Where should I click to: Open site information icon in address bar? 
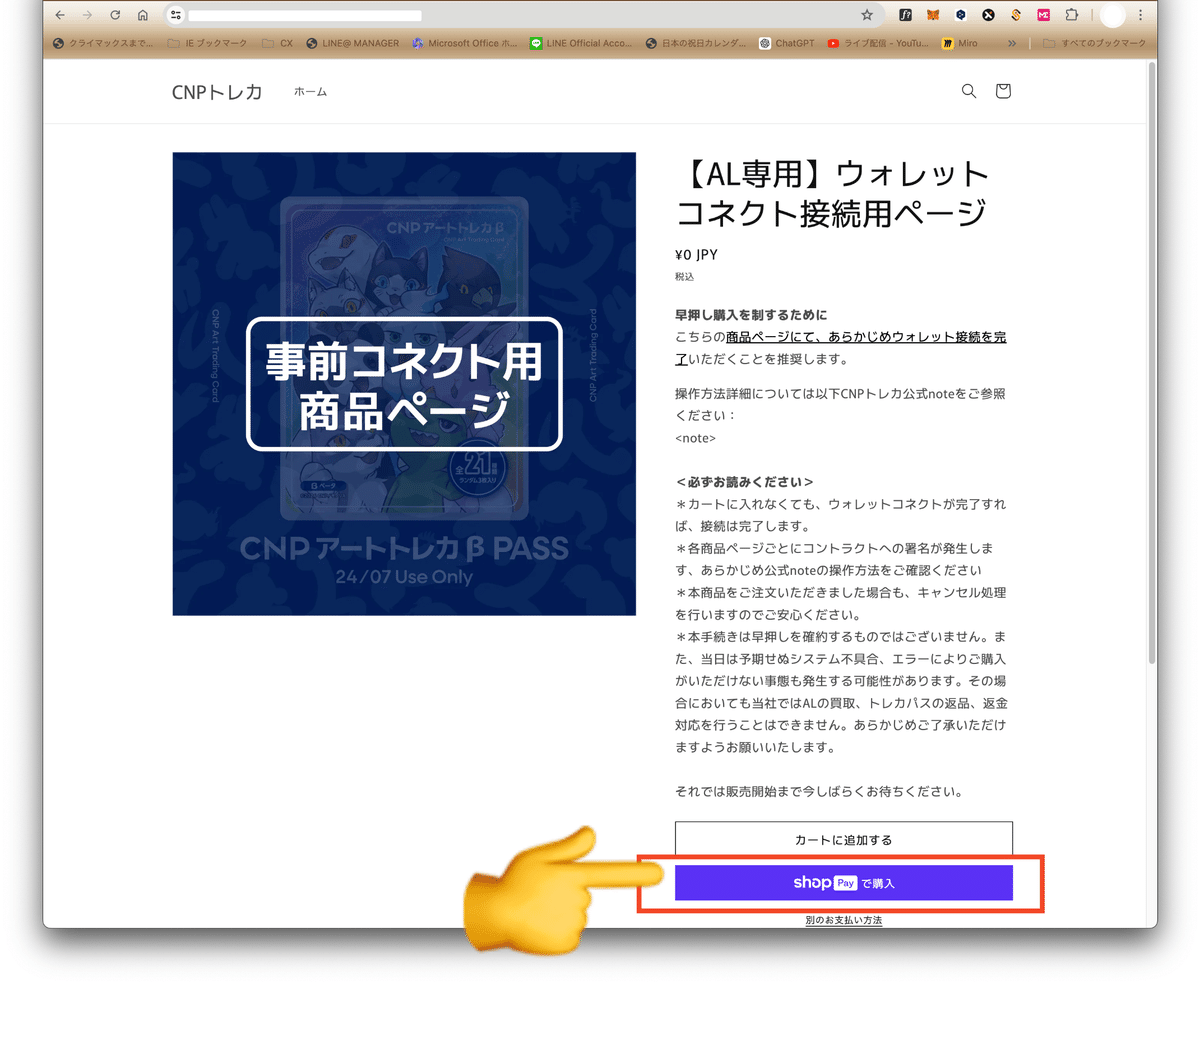click(x=176, y=15)
